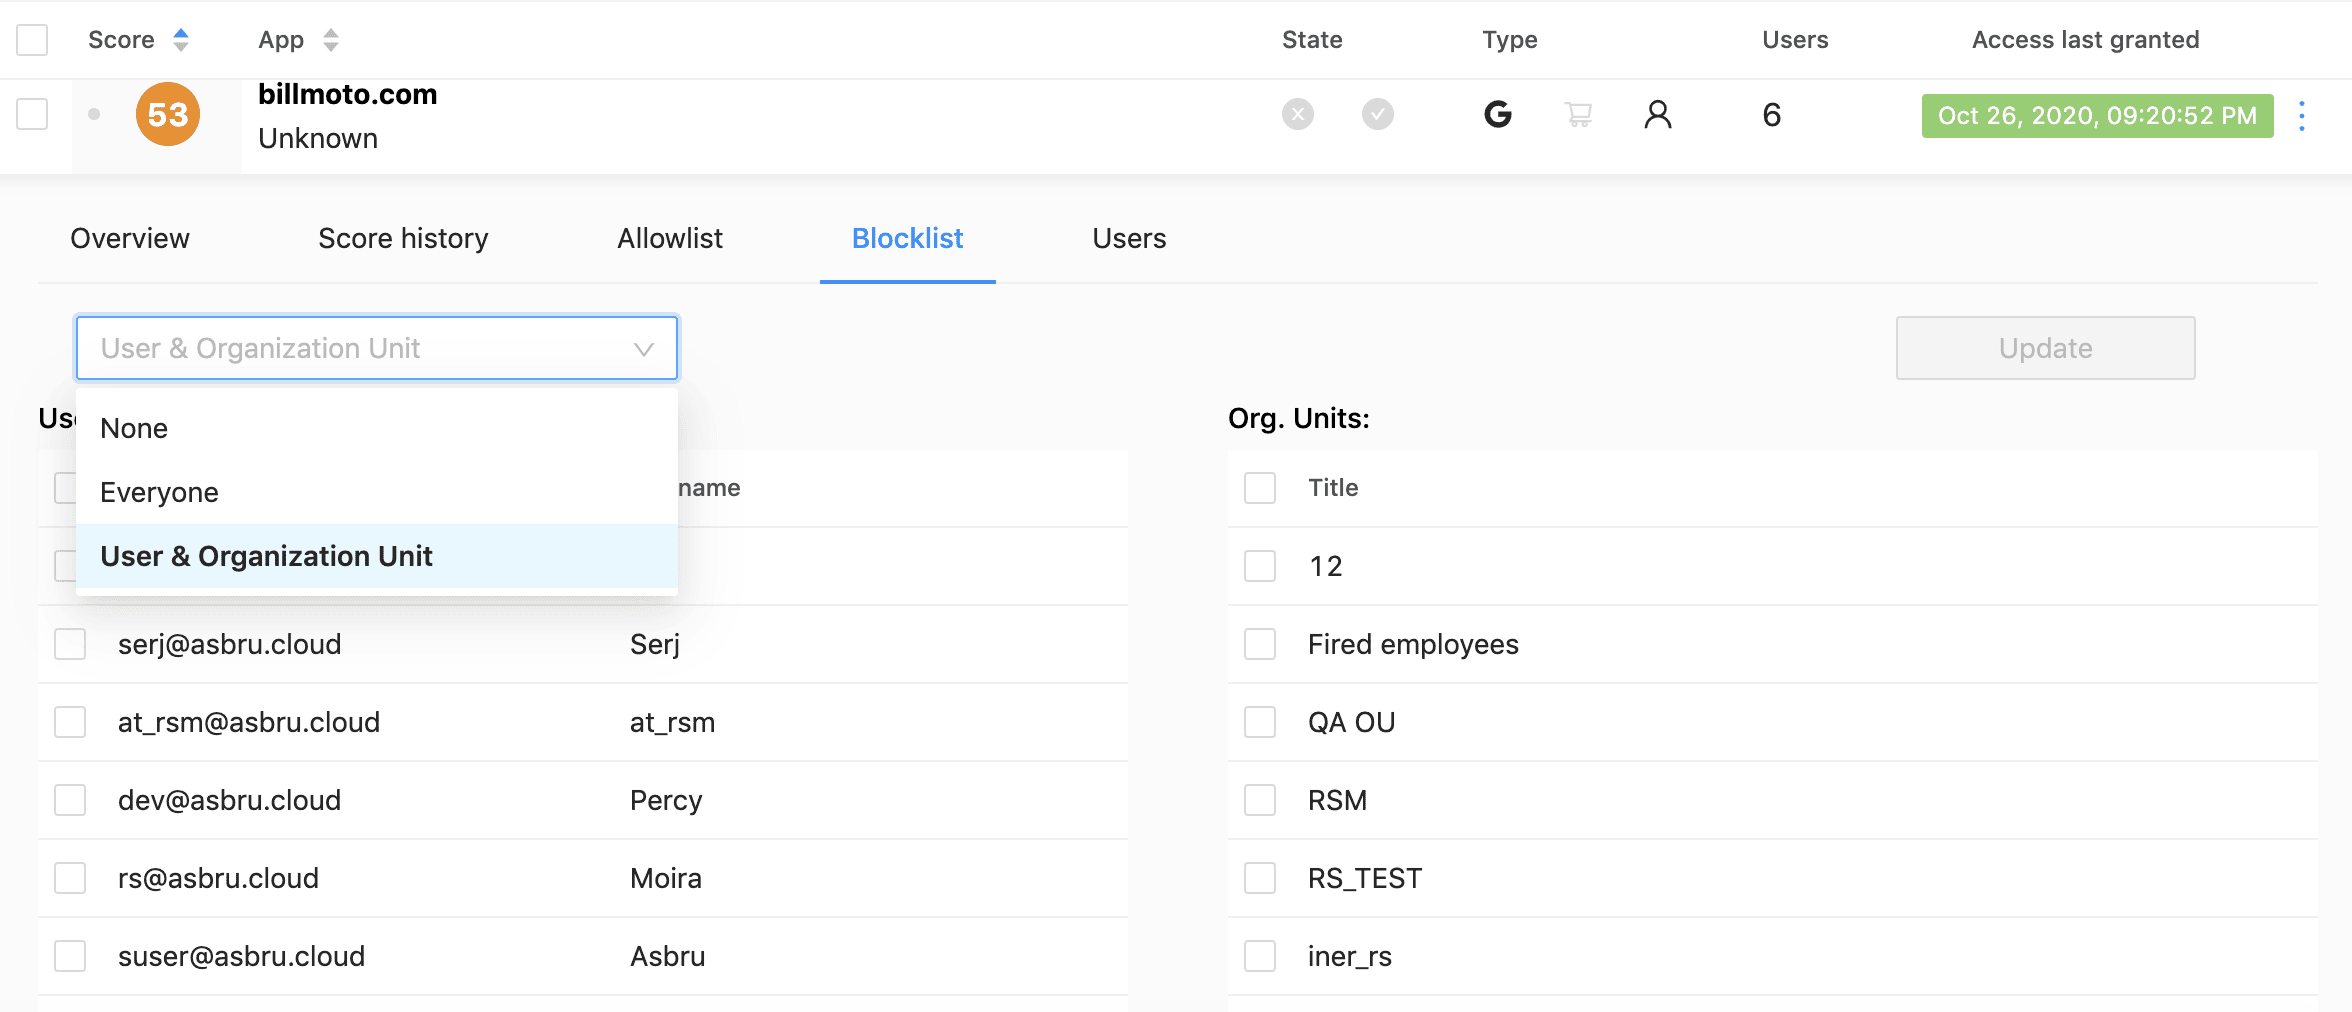
Task: Open the three-dot row actions menu
Action: point(2302,116)
